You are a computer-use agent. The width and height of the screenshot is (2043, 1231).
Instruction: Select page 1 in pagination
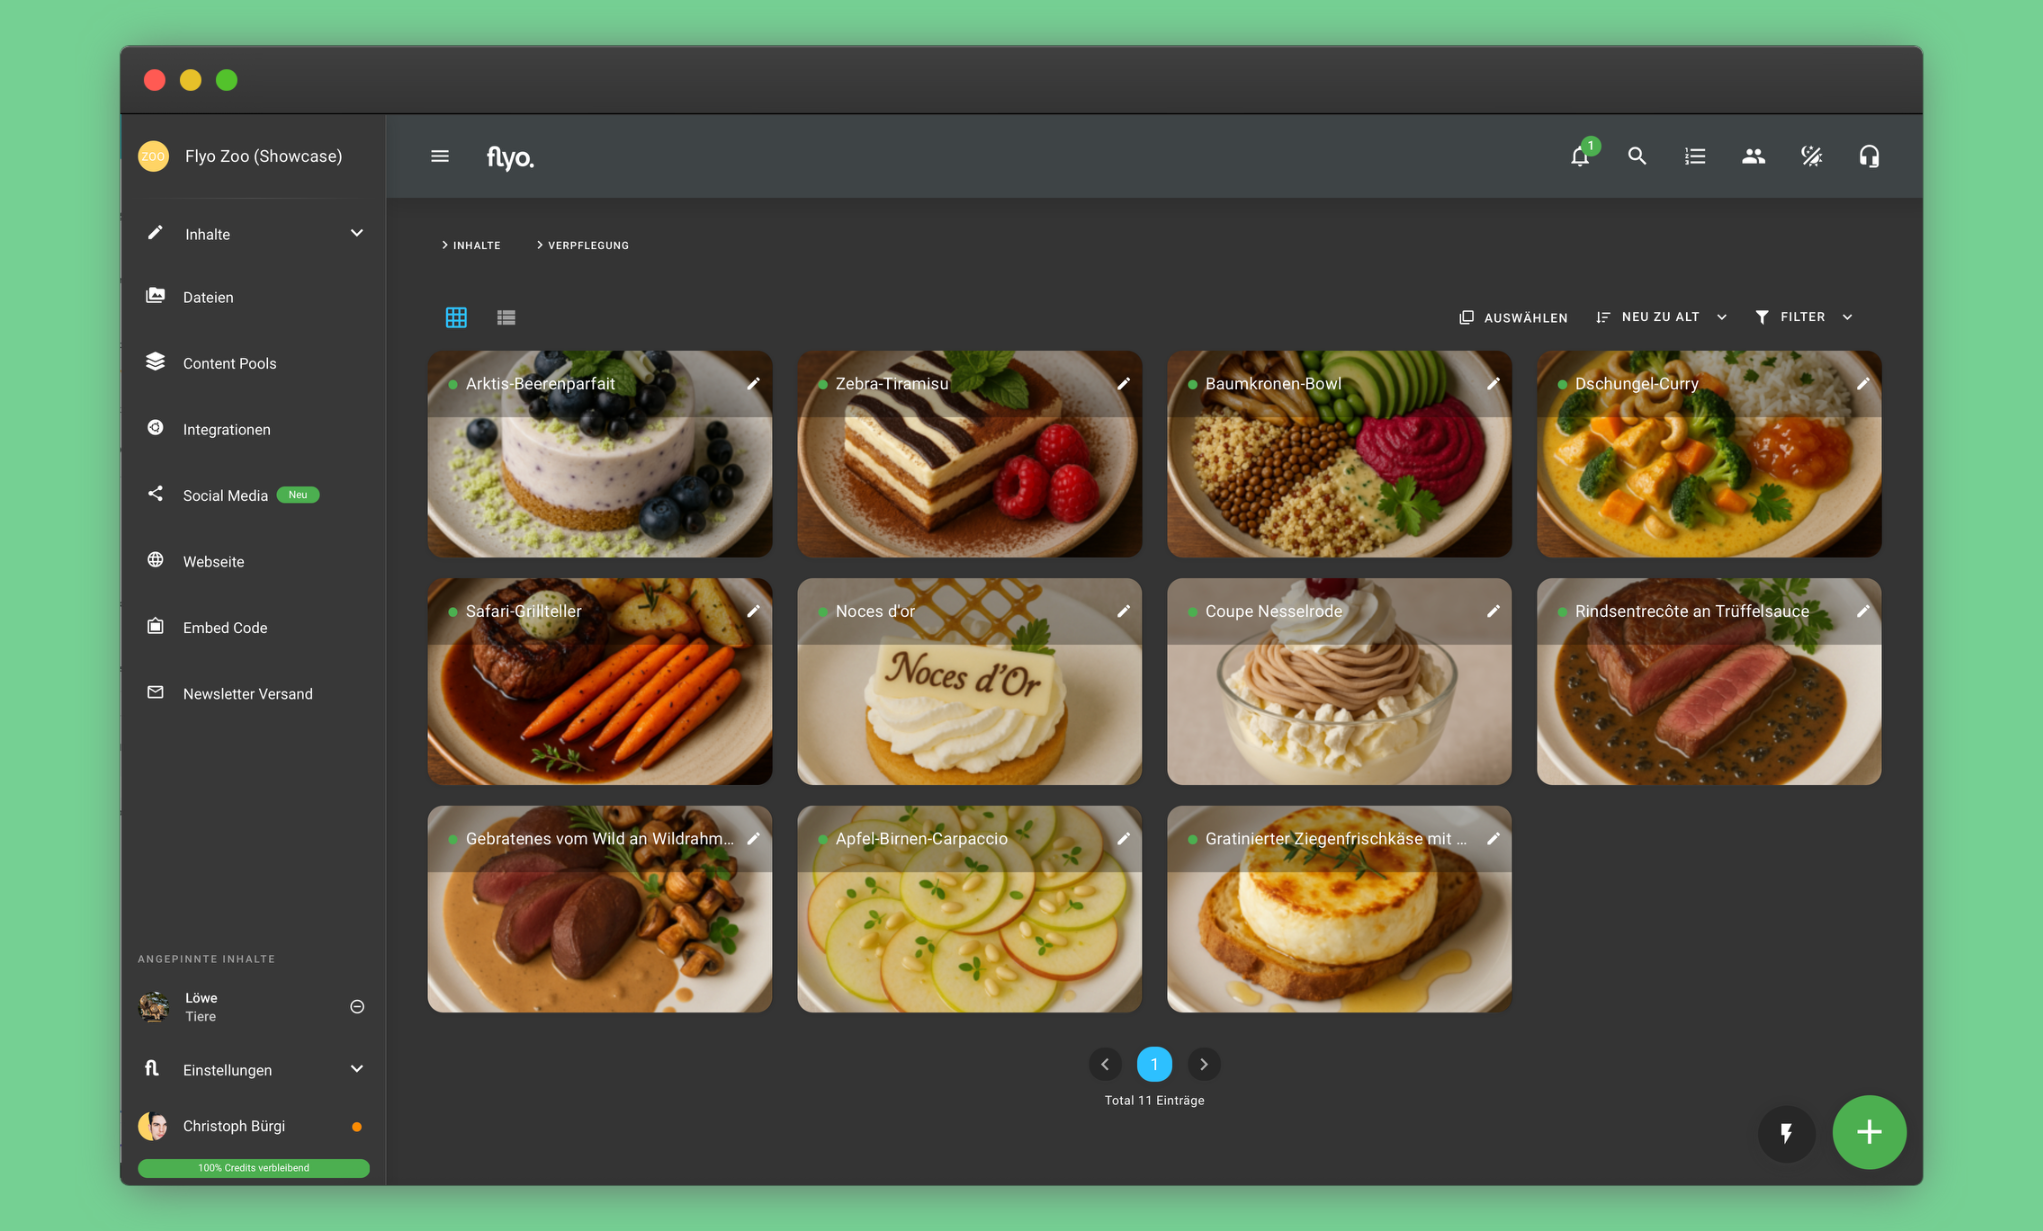click(1154, 1064)
